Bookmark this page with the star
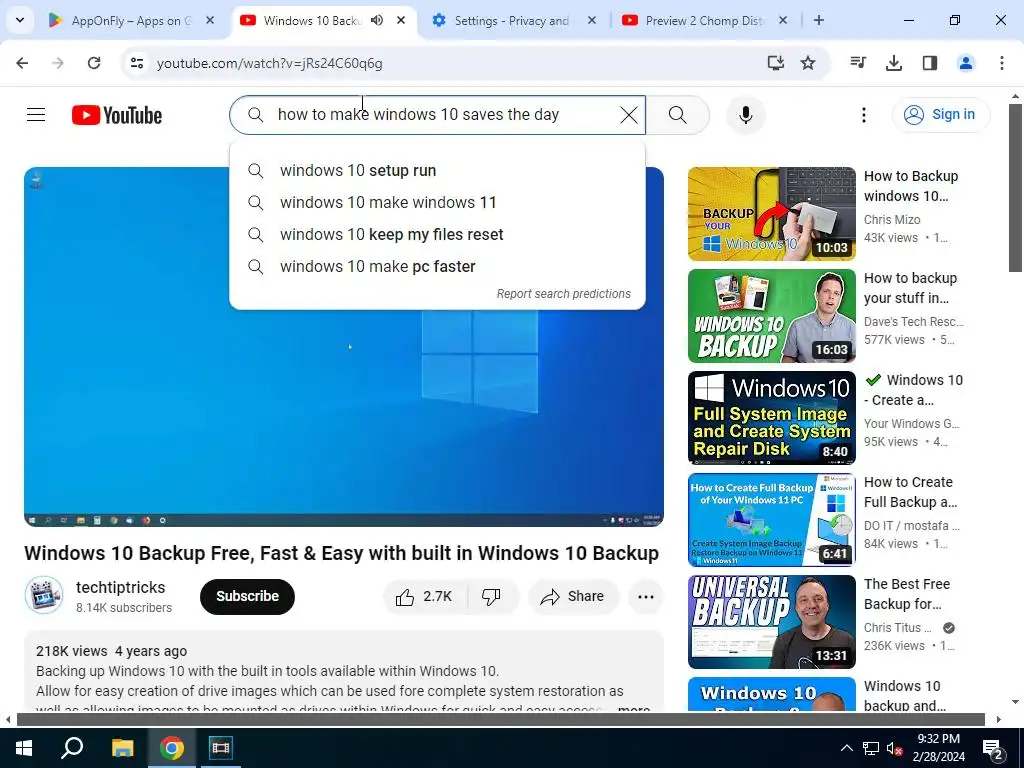The image size is (1024, 768). click(x=808, y=63)
